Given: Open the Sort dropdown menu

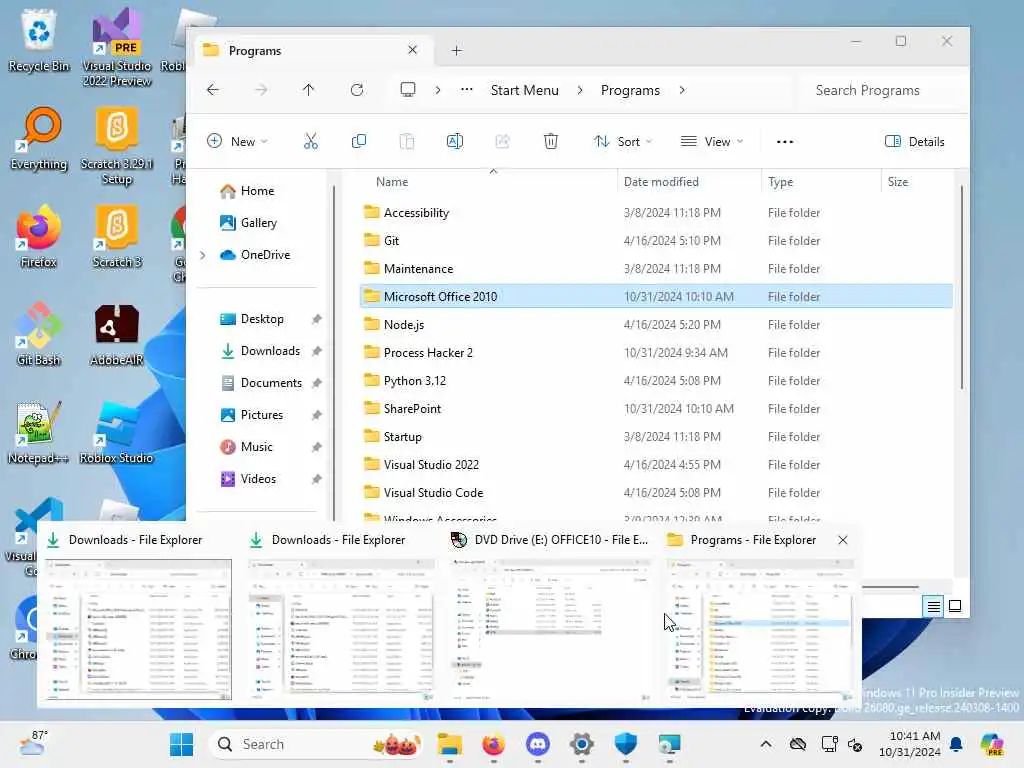Looking at the screenshot, I should (x=622, y=142).
